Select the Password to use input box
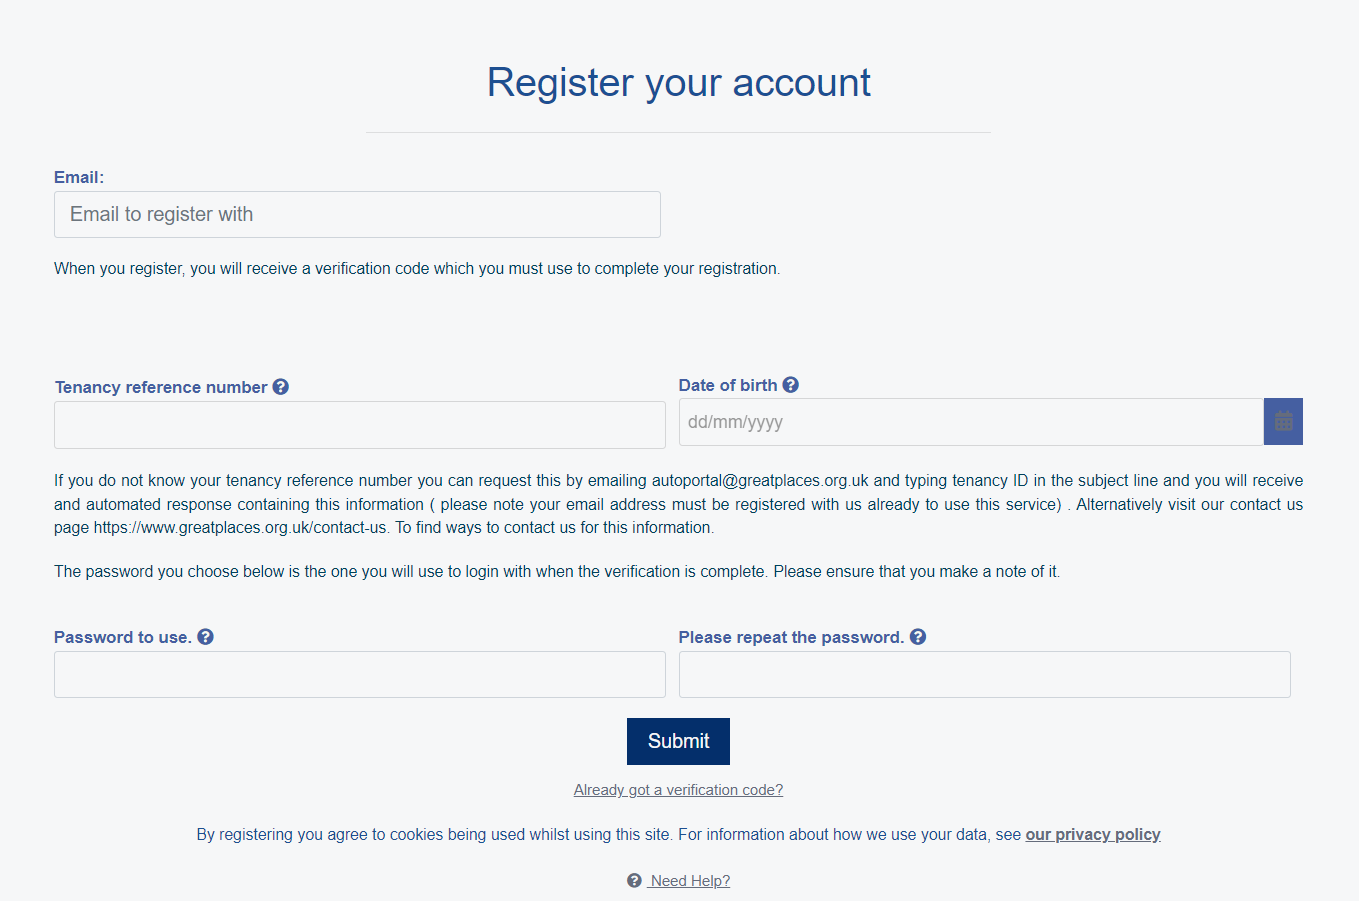Viewport: 1359px width, 901px height. click(x=359, y=675)
